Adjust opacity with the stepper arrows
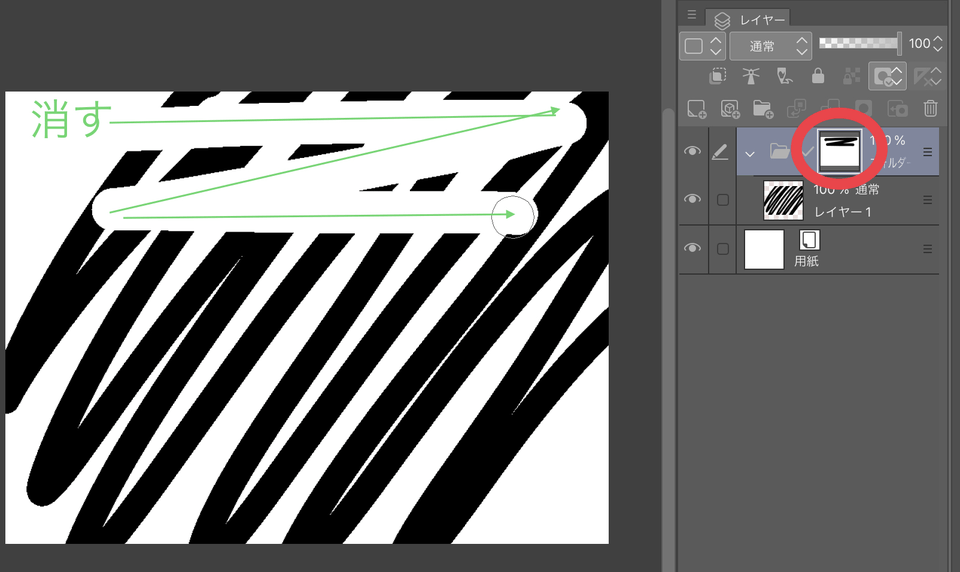 pyautogui.click(x=938, y=43)
